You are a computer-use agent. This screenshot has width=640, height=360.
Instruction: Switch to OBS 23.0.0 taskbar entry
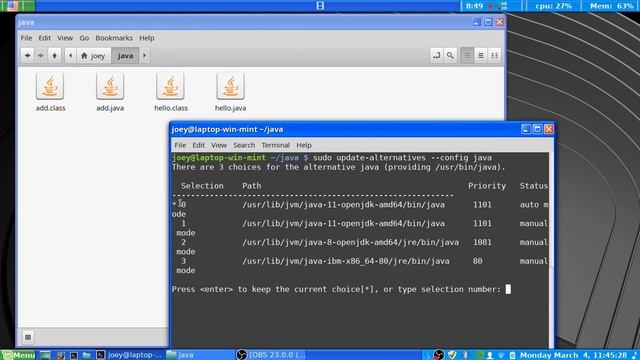(271, 355)
